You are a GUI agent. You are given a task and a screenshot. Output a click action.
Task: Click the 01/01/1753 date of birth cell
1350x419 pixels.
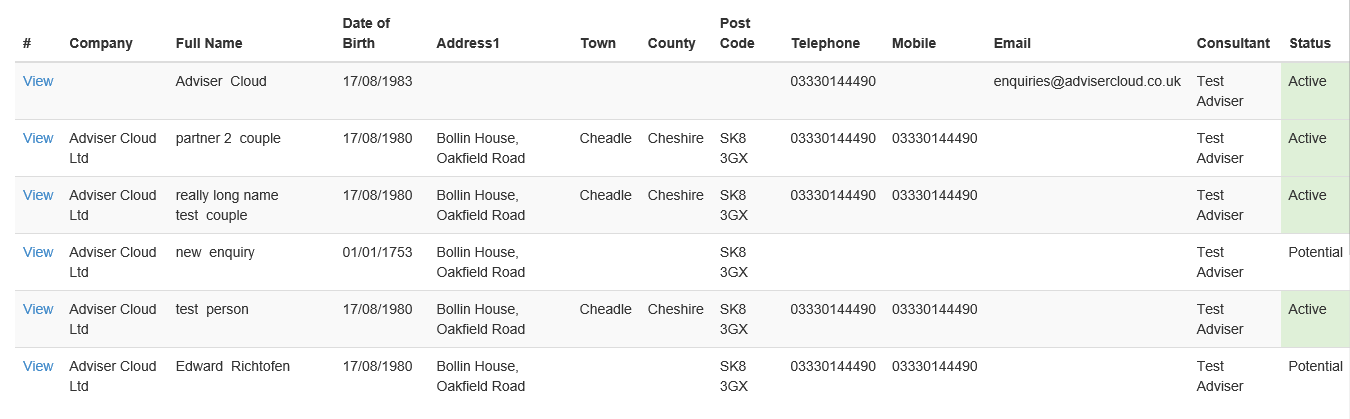click(x=377, y=252)
